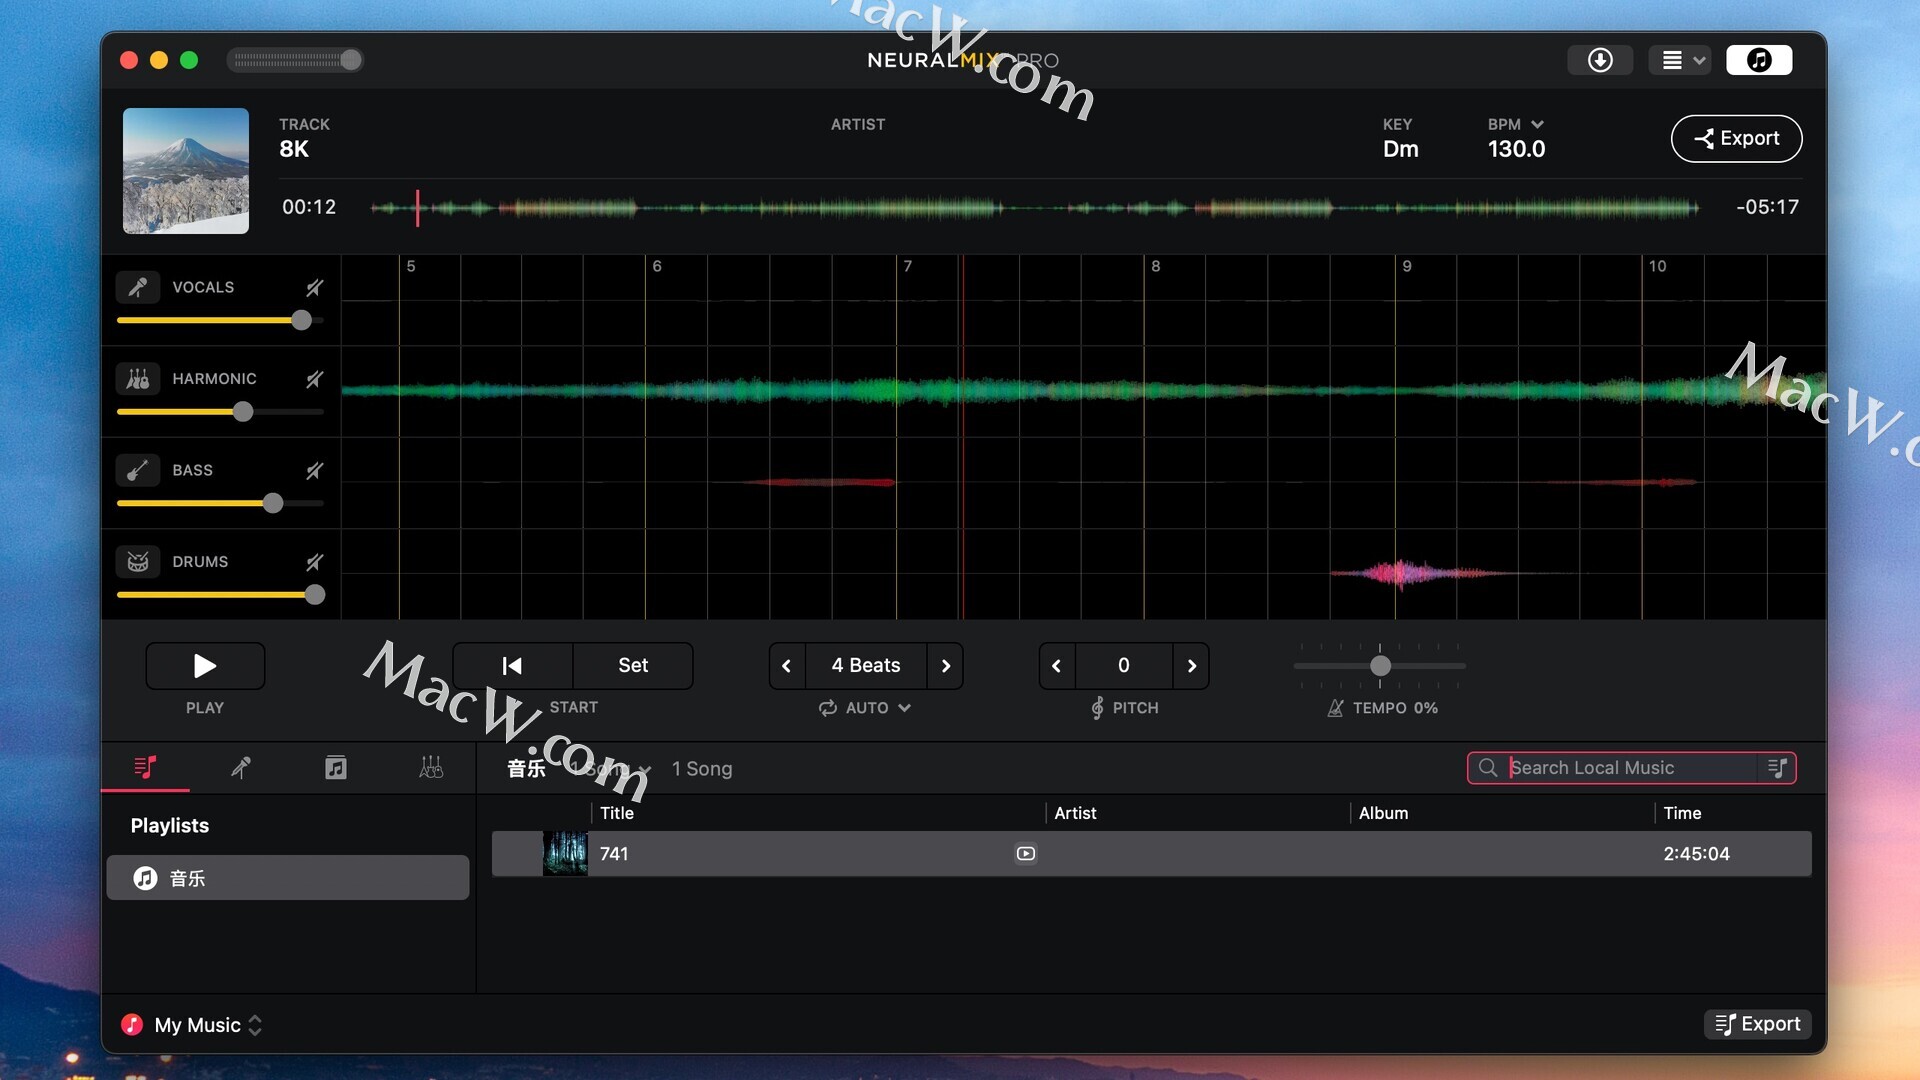Viewport: 1920px width, 1080px height.
Task: Click the Pitch tuning-fork icon
Action: click(x=1097, y=708)
